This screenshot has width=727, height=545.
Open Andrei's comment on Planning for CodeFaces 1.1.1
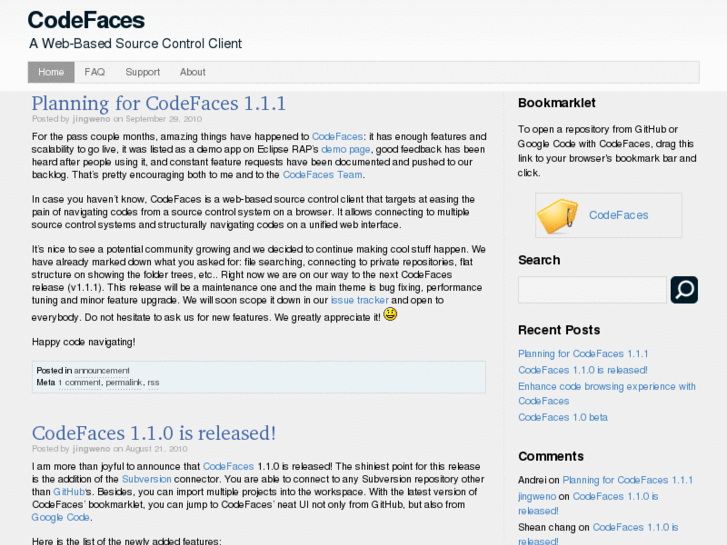627,480
